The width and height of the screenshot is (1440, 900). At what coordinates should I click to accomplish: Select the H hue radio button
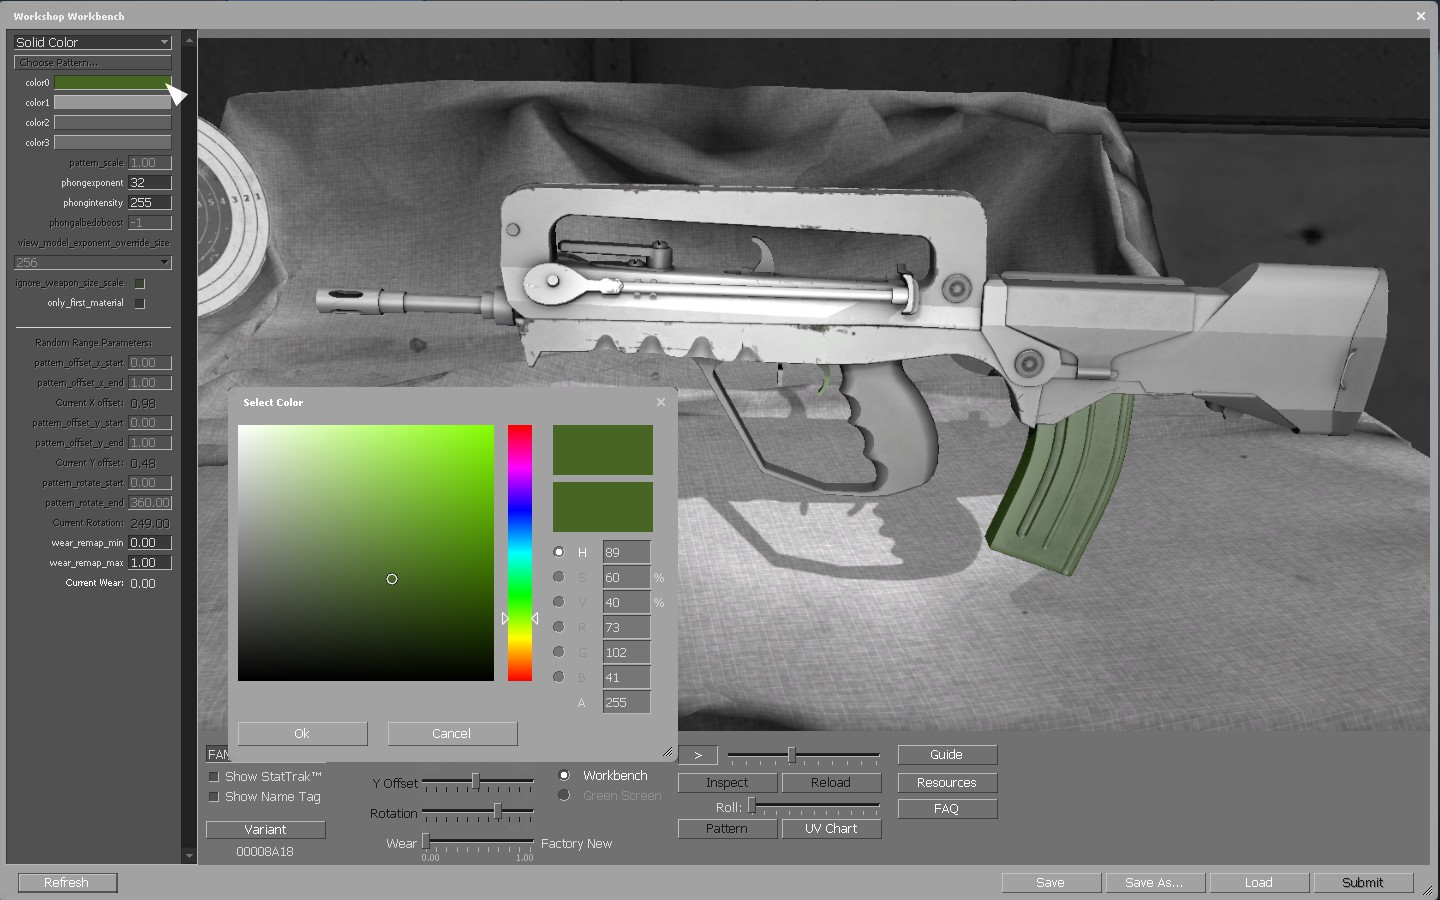coord(559,552)
